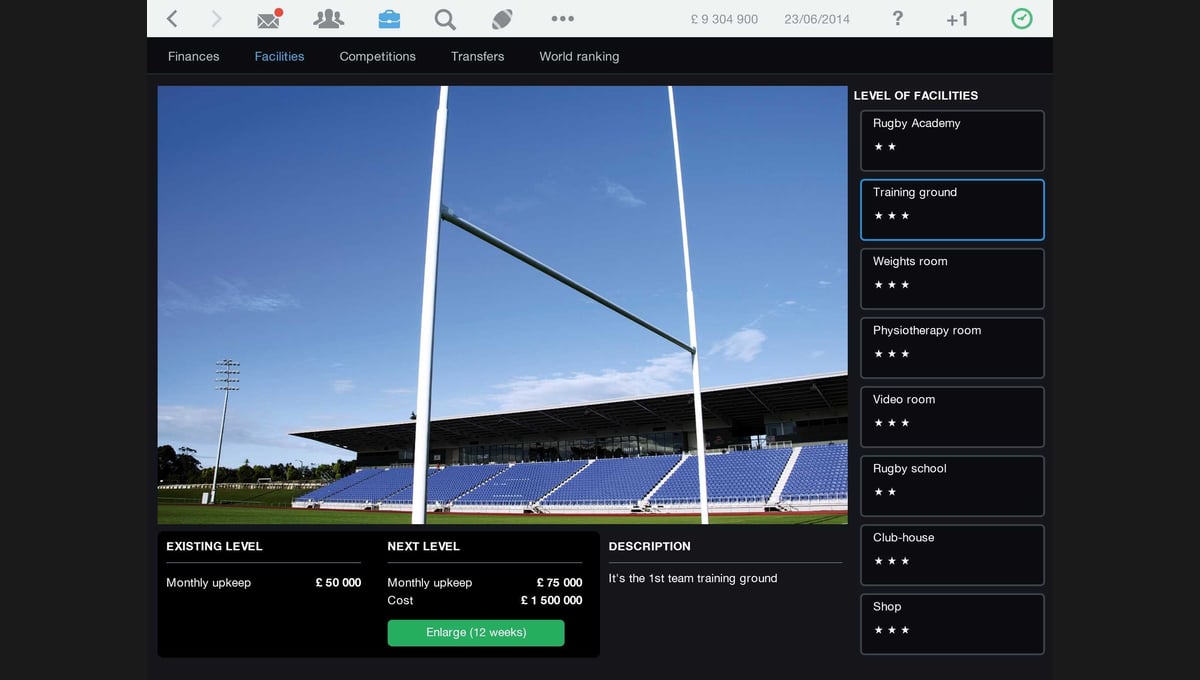Open the club briefcase icon
This screenshot has width=1200, height=680.
point(389,19)
